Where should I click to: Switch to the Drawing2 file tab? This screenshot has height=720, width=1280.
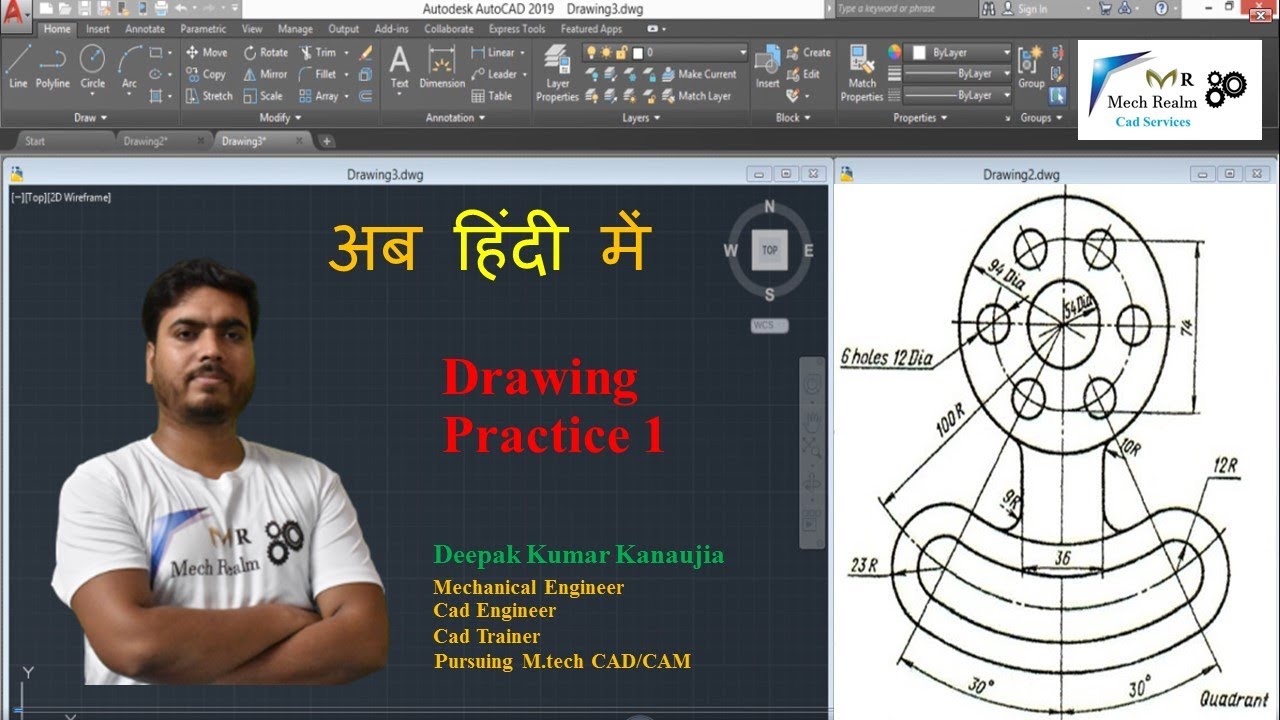(x=145, y=141)
